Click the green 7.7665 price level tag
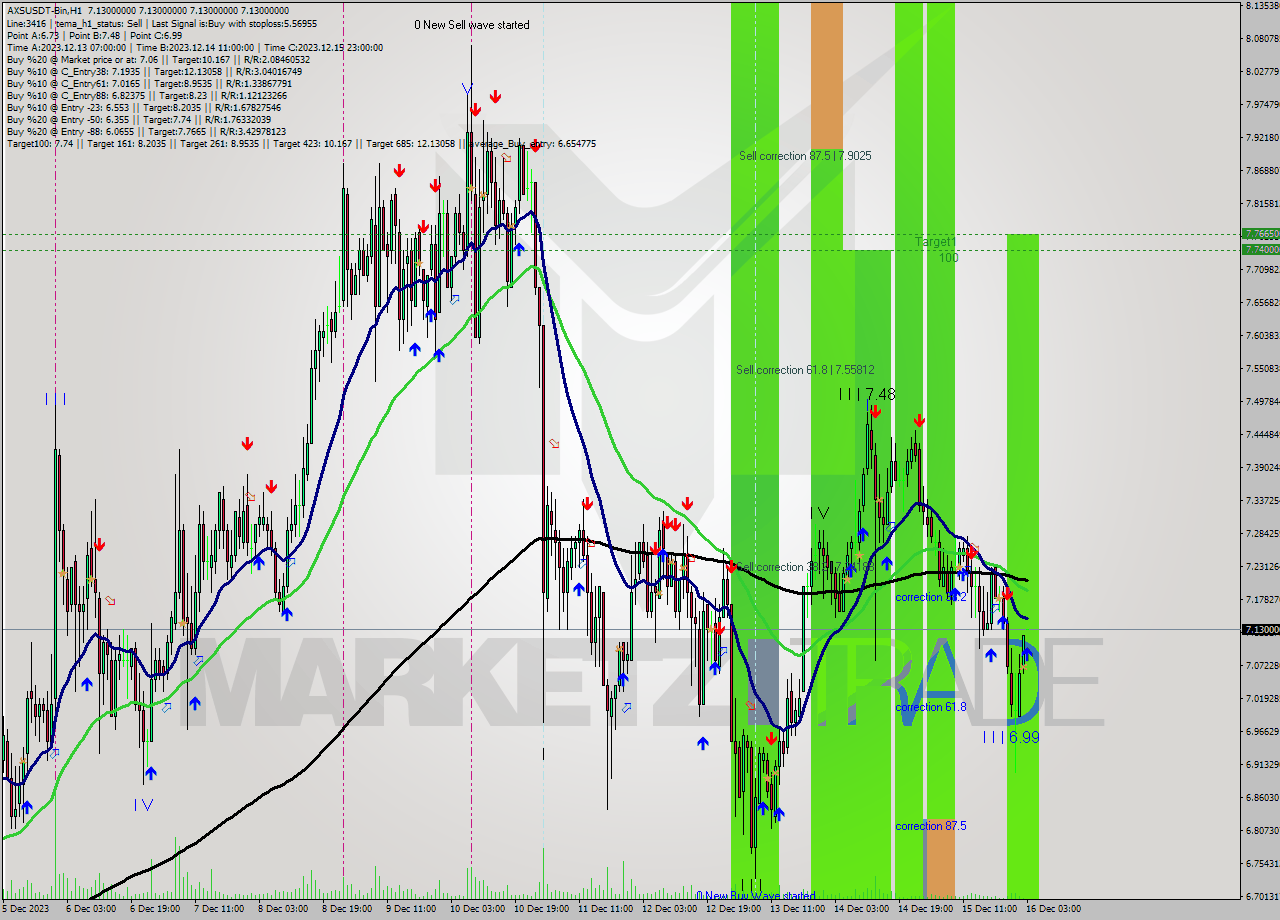This screenshot has height=920, width=1280. tap(1260, 233)
